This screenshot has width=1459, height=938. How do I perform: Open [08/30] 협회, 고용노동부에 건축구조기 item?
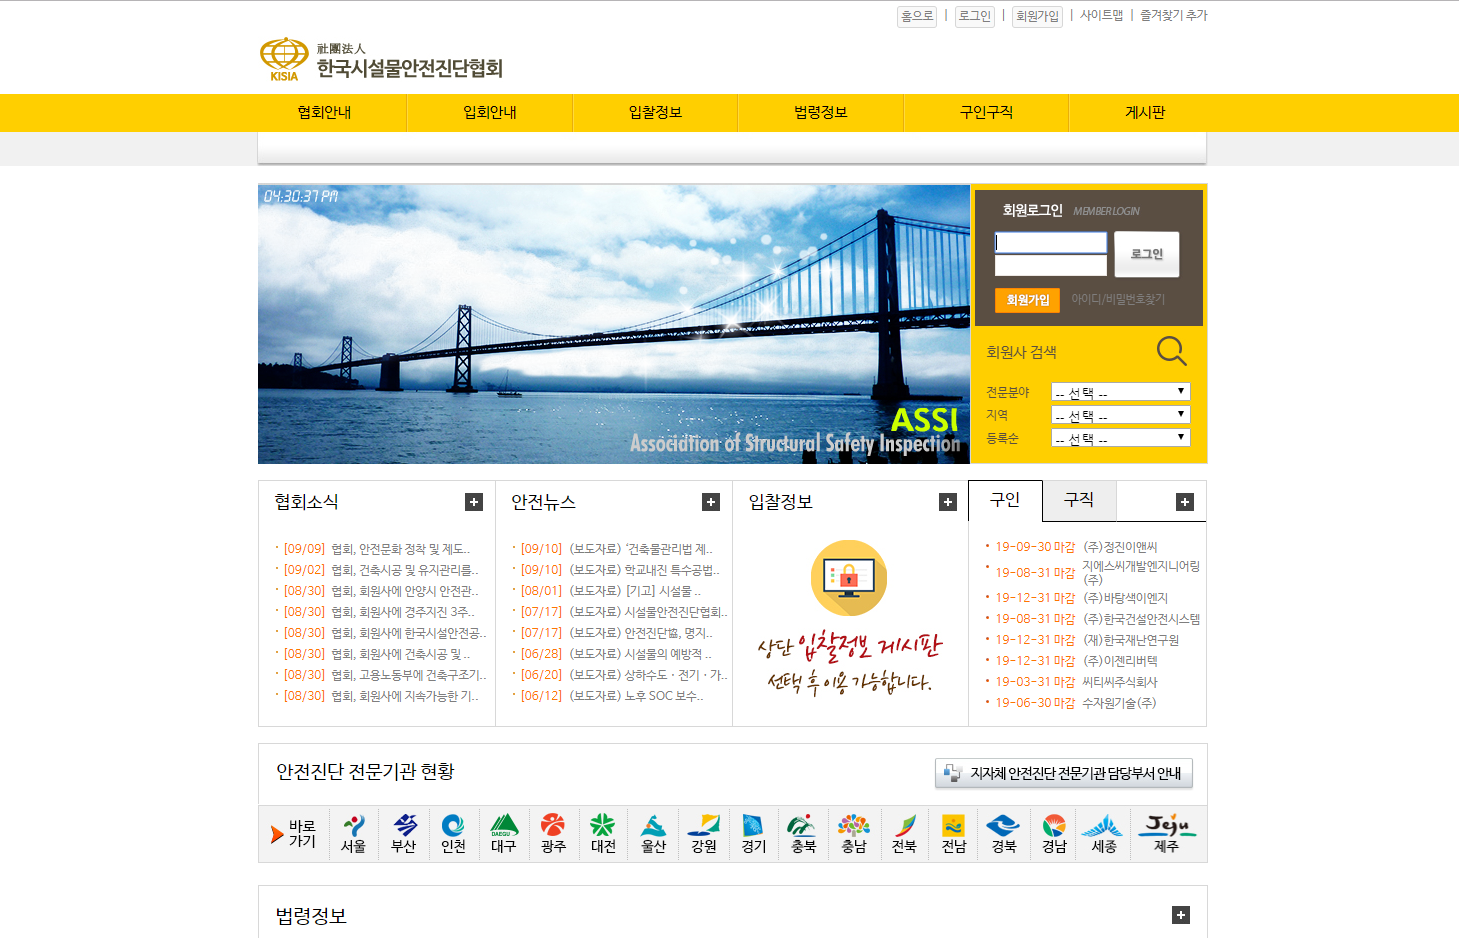pos(385,675)
